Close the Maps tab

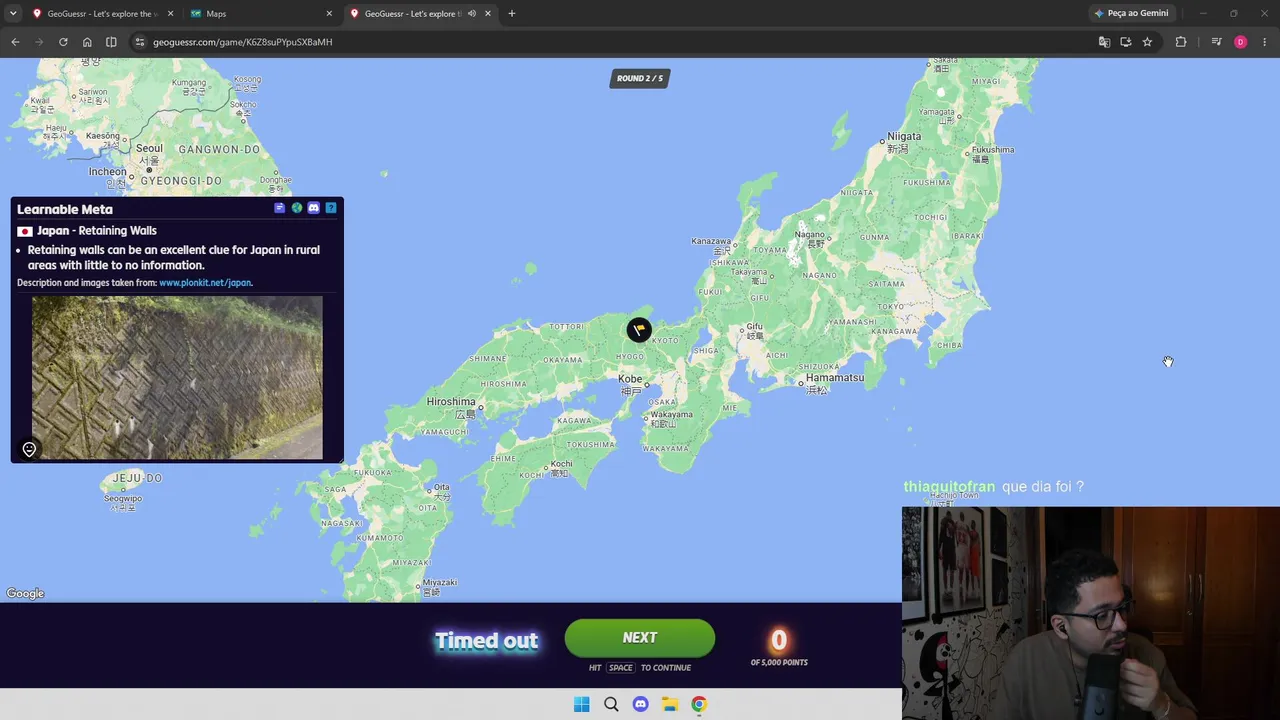point(329,14)
